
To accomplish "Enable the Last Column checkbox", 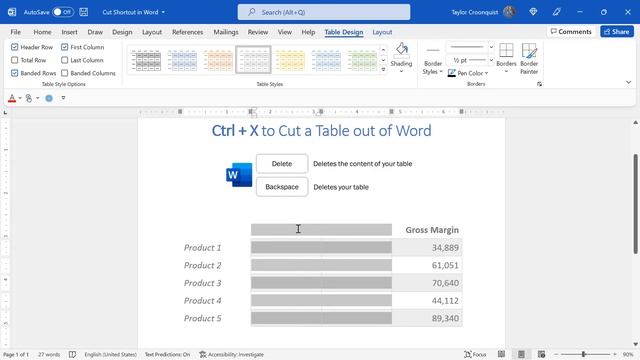I will click(64, 60).
